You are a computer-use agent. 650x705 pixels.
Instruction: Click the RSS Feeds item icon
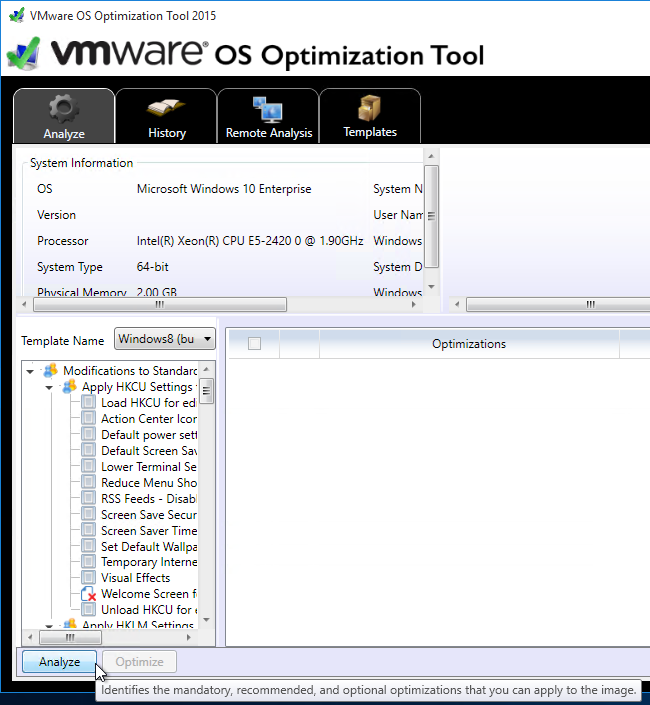(89, 498)
